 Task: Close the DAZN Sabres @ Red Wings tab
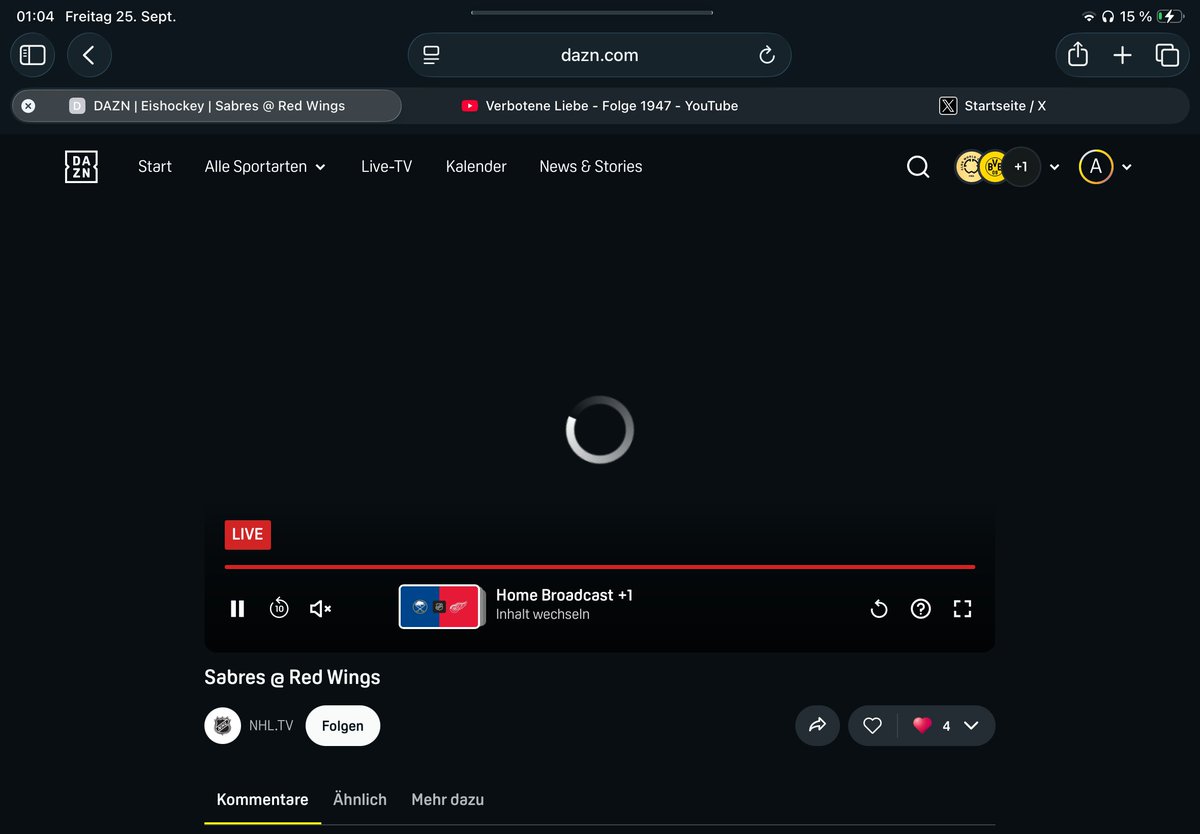[28, 105]
